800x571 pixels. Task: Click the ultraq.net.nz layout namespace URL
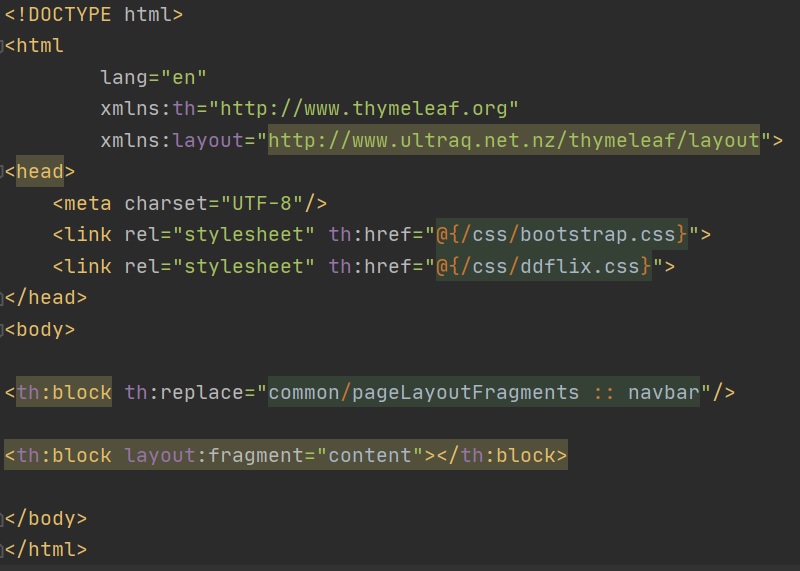tap(514, 140)
